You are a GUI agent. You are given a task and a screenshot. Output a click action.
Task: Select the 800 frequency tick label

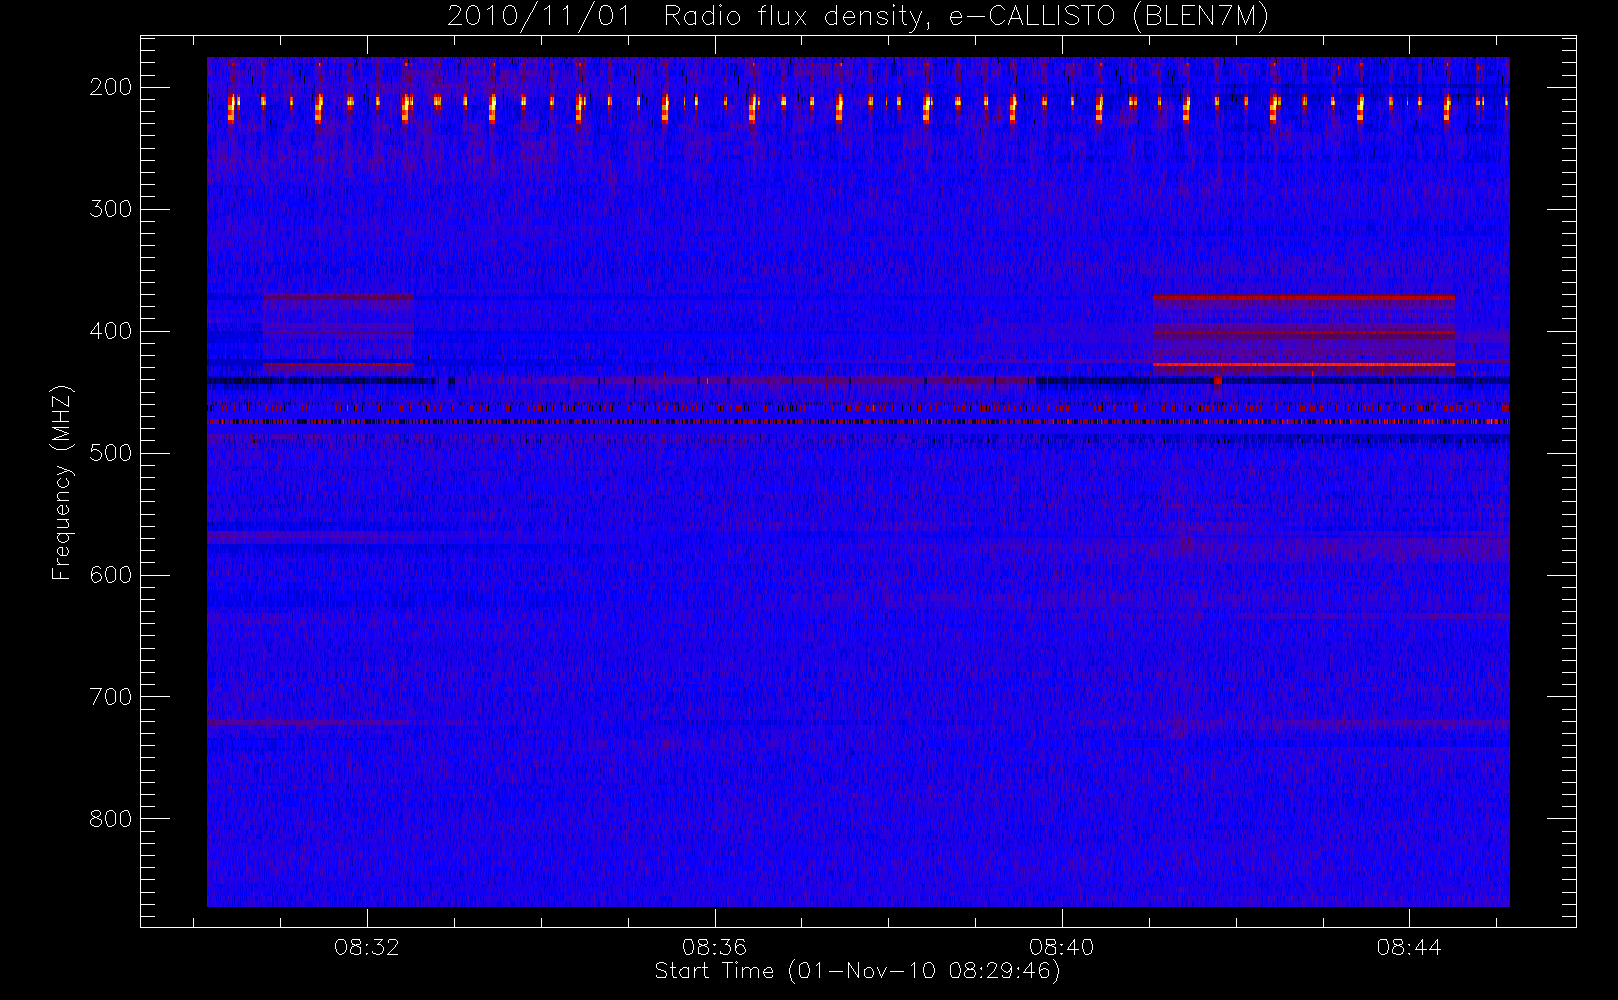(110, 819)
